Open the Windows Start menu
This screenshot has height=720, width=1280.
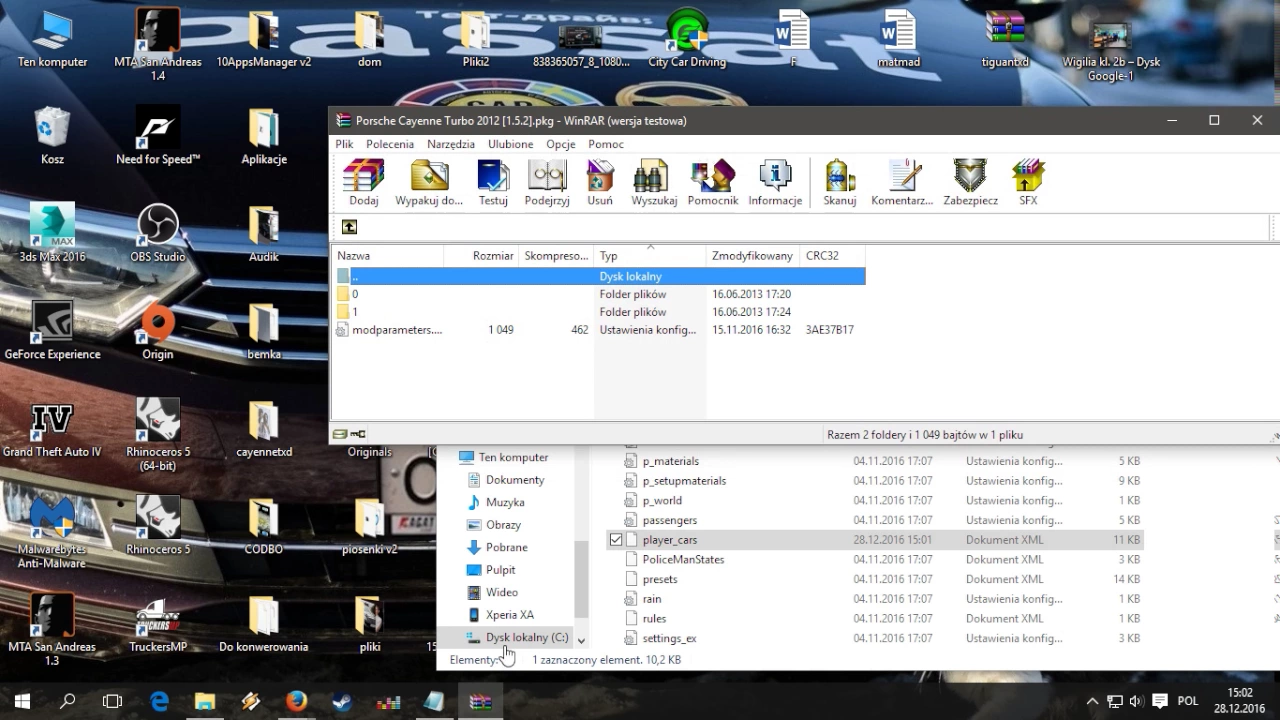tap(22, 702)
